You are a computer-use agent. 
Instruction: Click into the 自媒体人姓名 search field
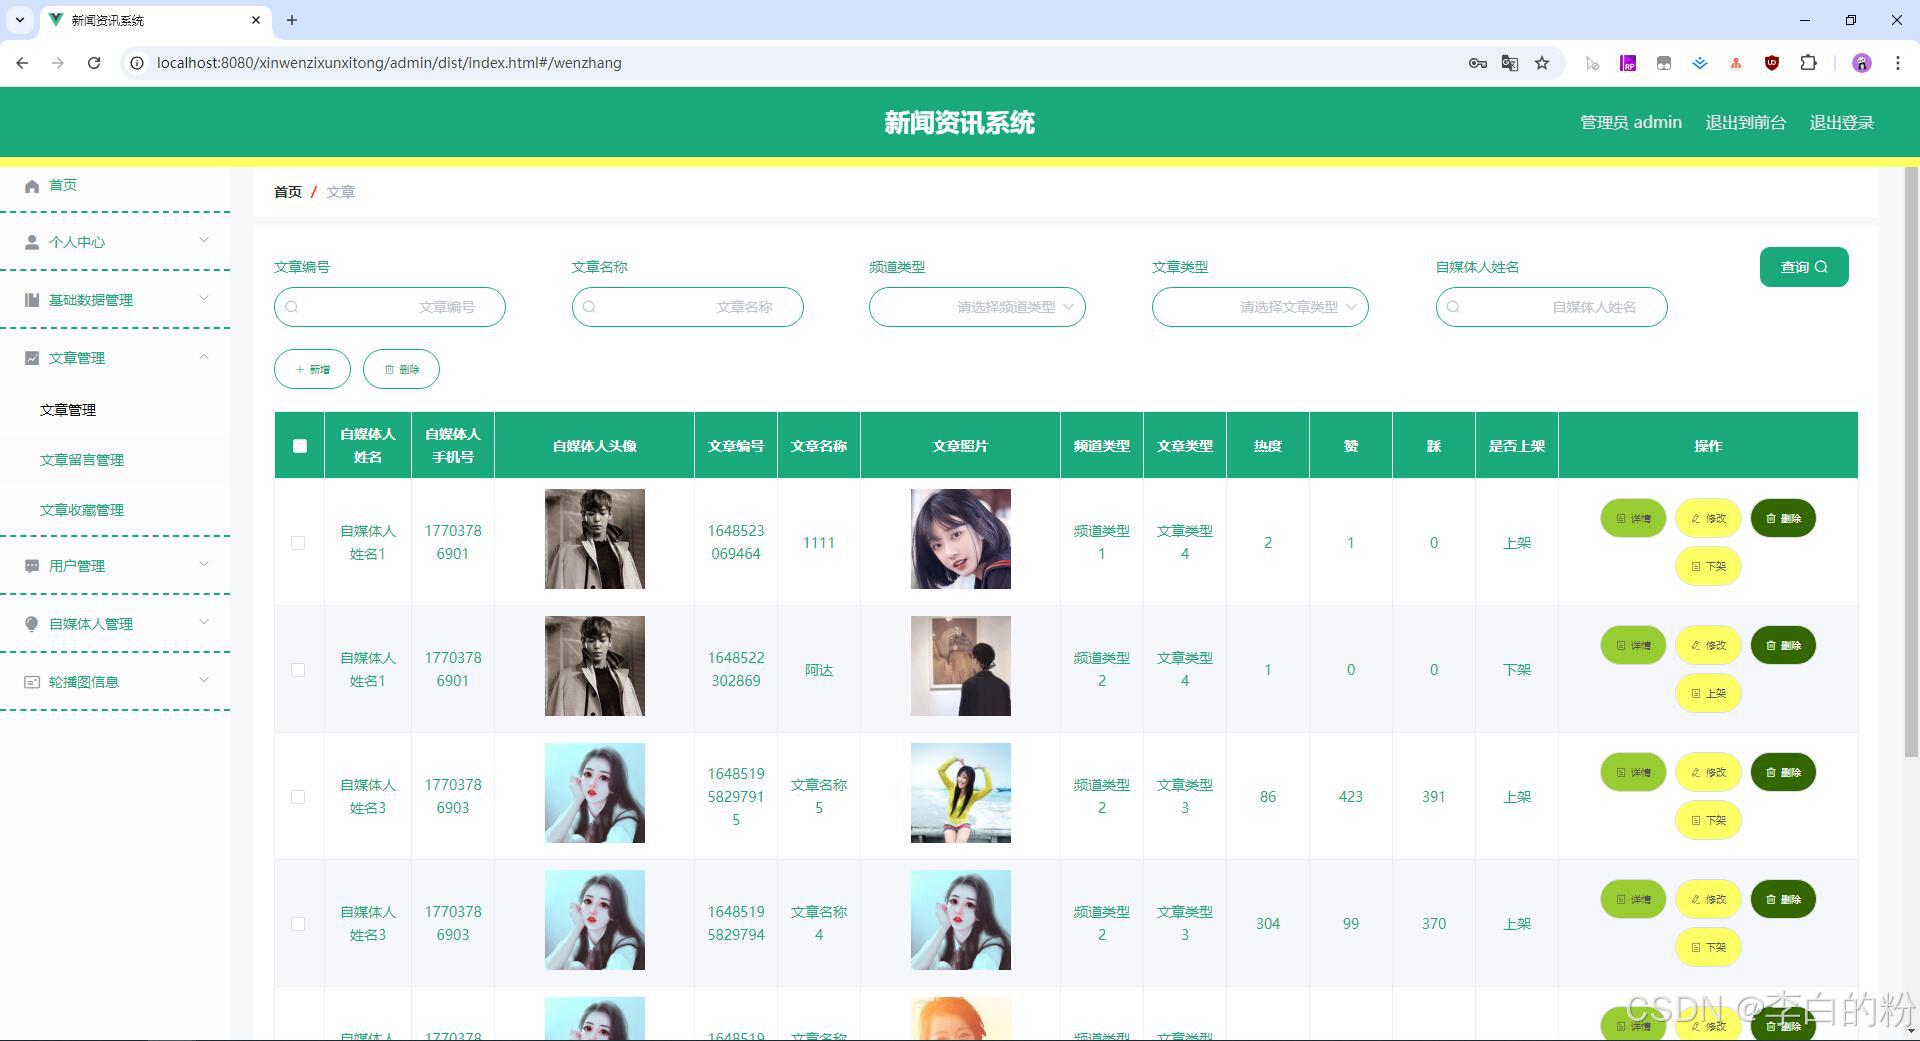[x=1552, y=307]
